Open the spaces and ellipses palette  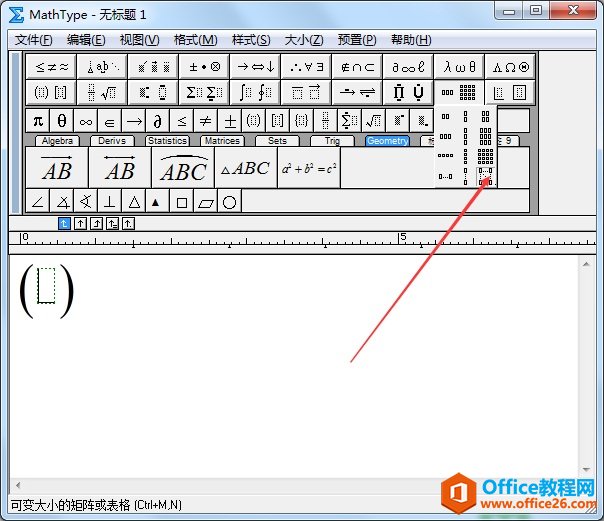tap(102, 67)
